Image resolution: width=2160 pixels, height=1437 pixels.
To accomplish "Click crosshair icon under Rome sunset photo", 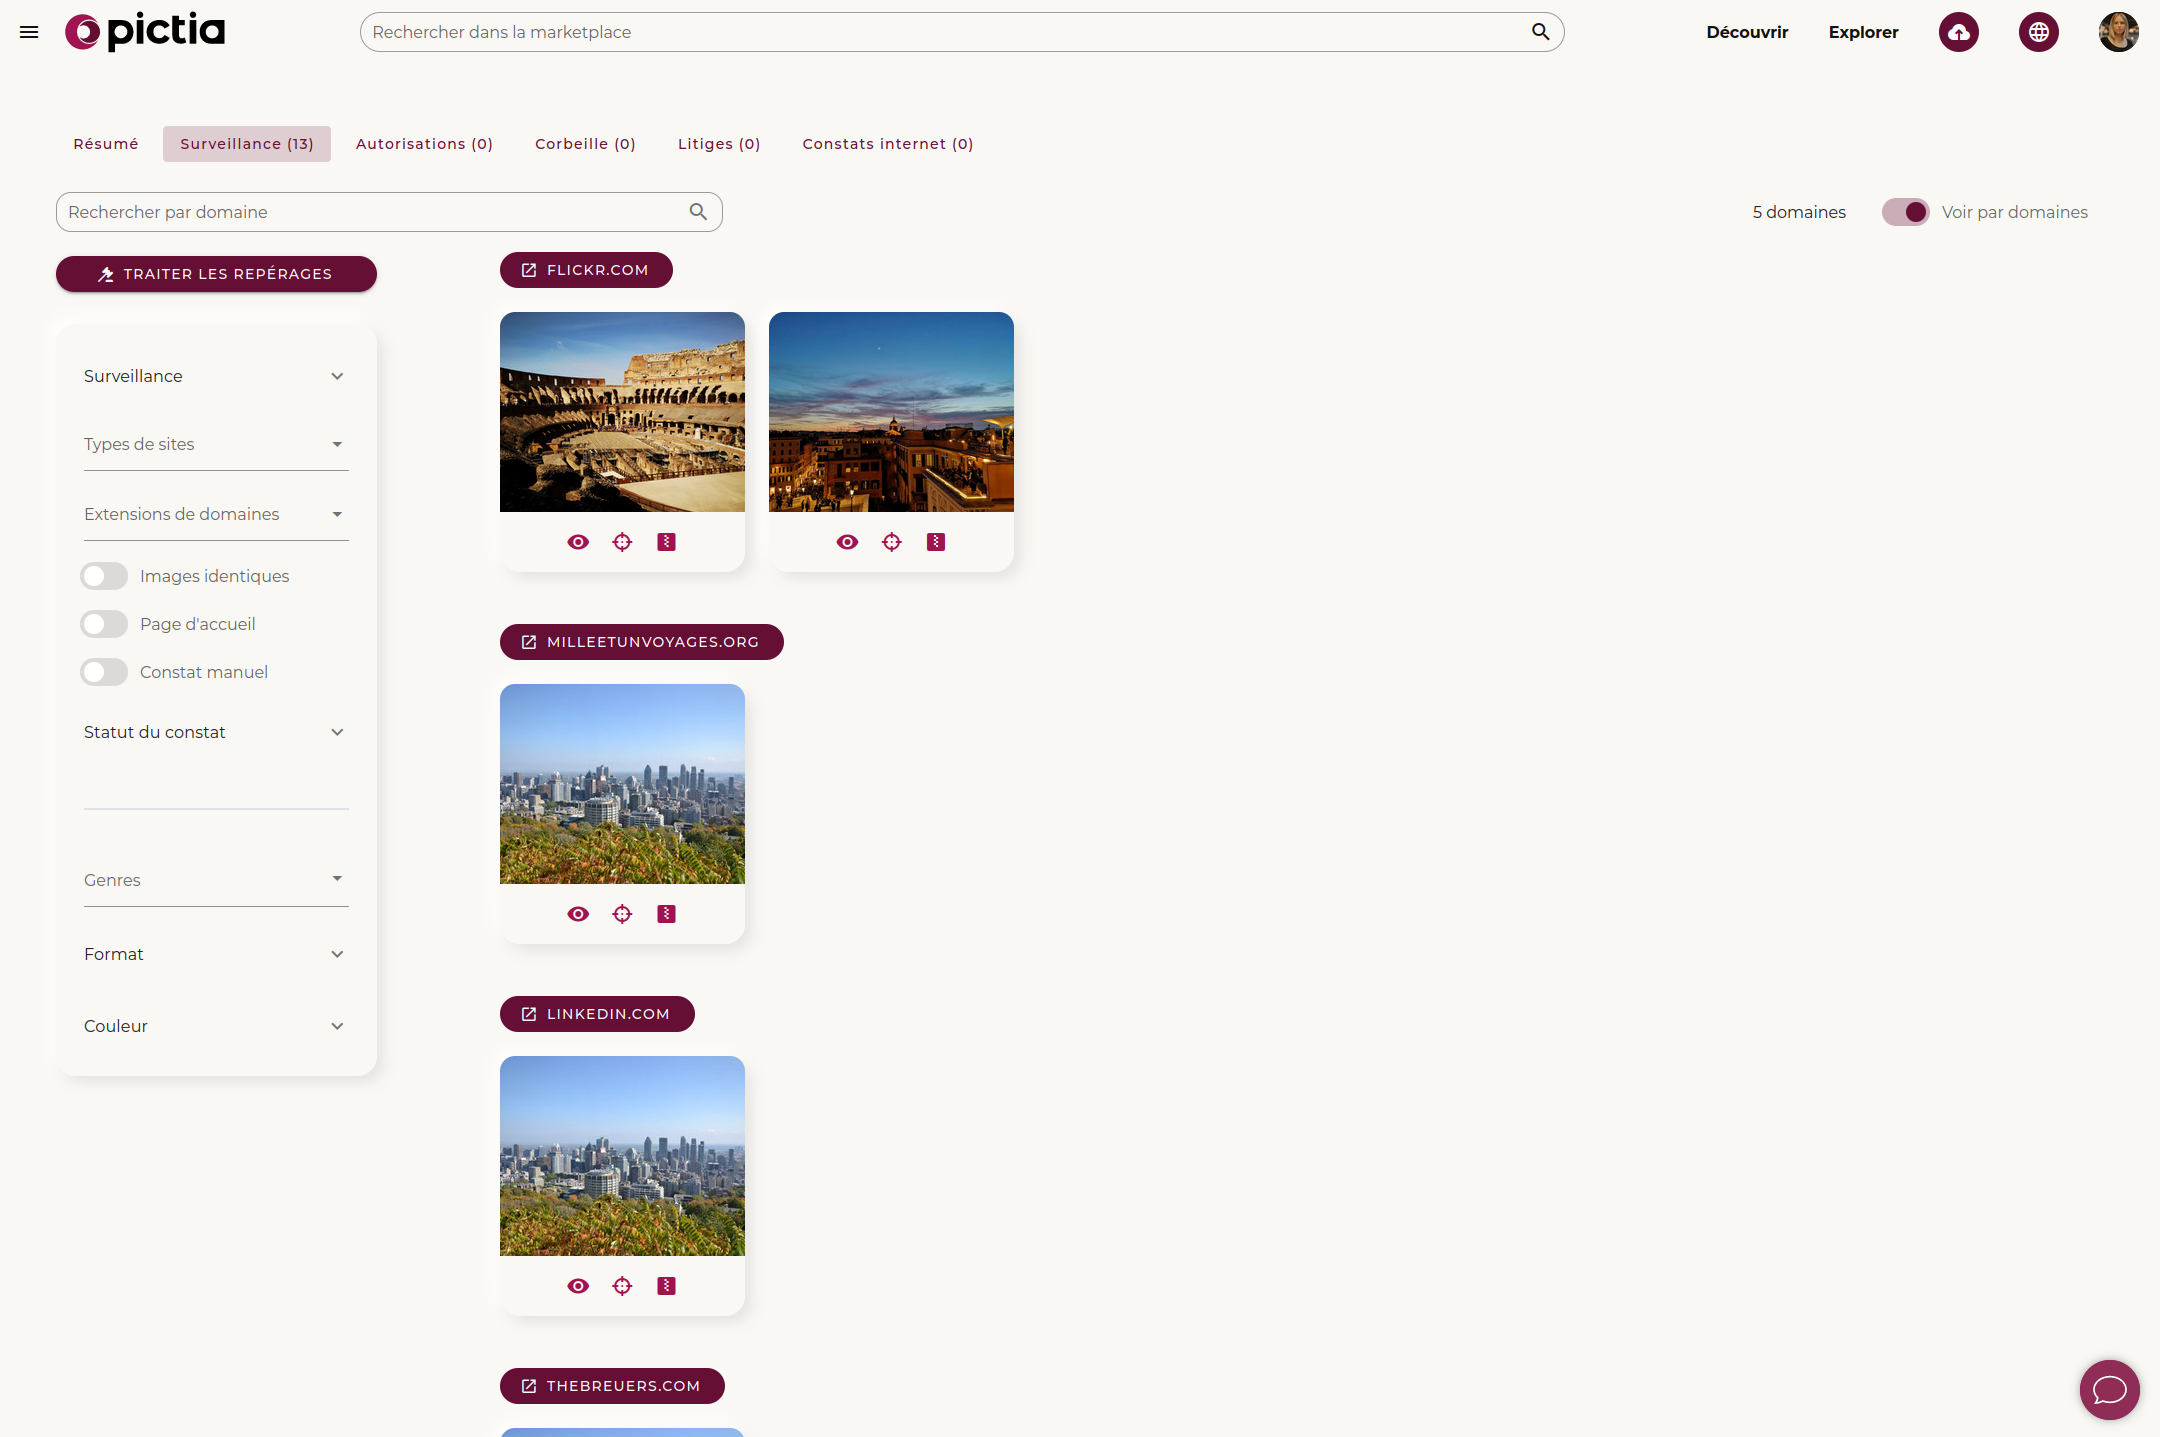I will click(x=891, y=542).
